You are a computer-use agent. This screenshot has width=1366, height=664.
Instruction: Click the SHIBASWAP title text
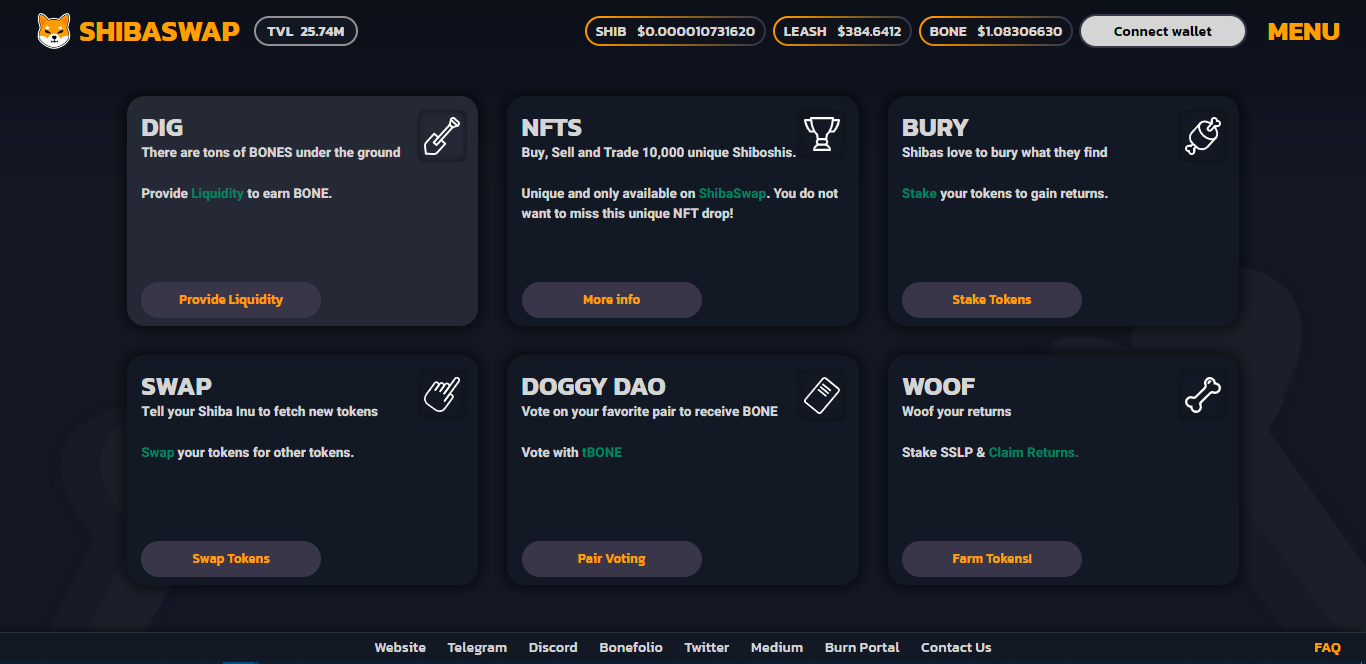tap(159, 31)
